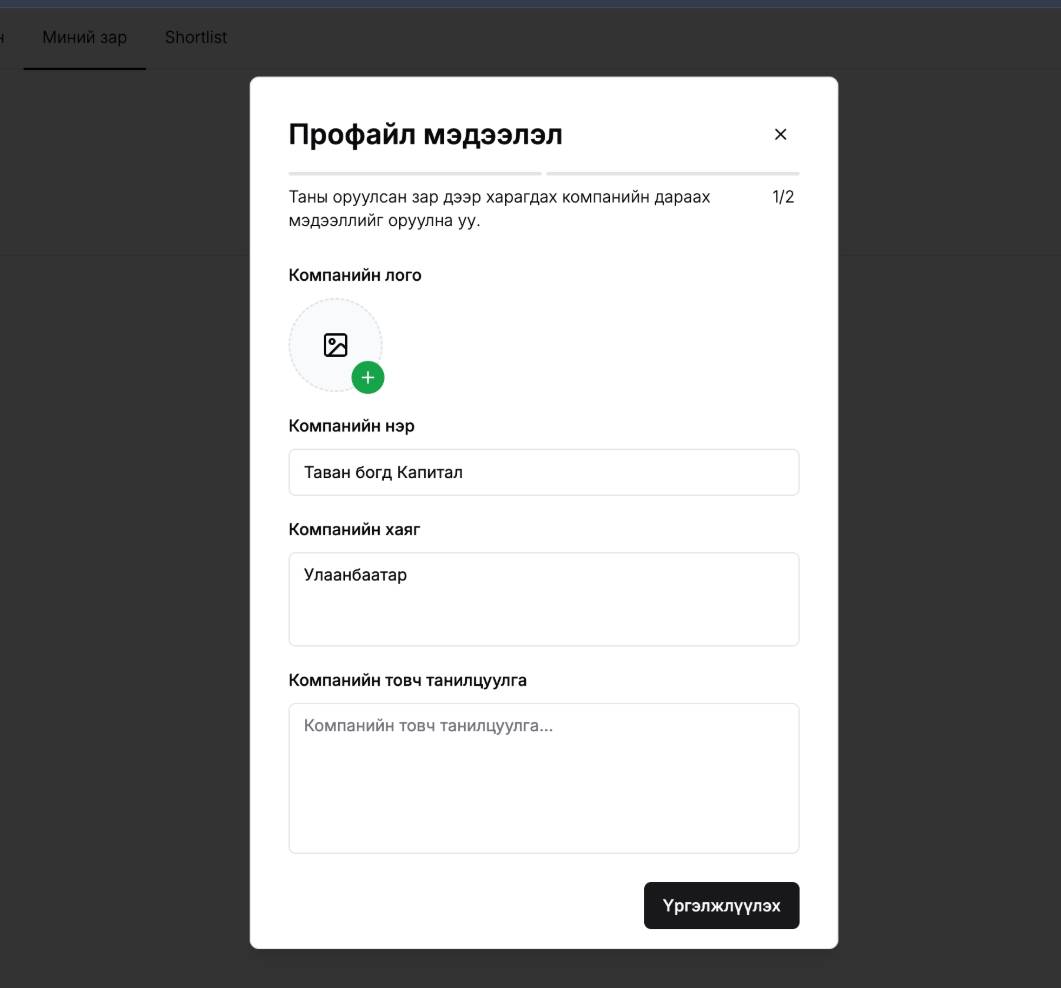Screen dimensions: 1061x988
Task: Click the dialog description paragraph text
Action: pos(499,208)
